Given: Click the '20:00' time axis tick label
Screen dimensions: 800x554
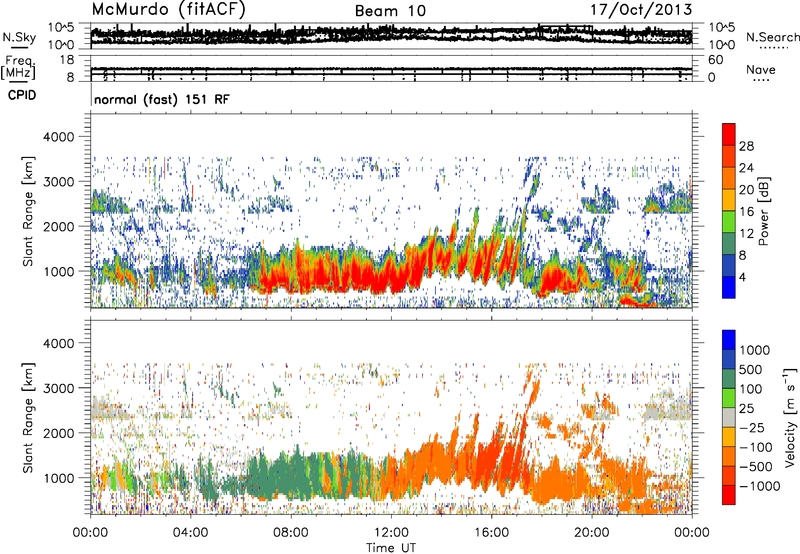Looking at the screenshot, I should pyautogui.click(x=591, y=532).
